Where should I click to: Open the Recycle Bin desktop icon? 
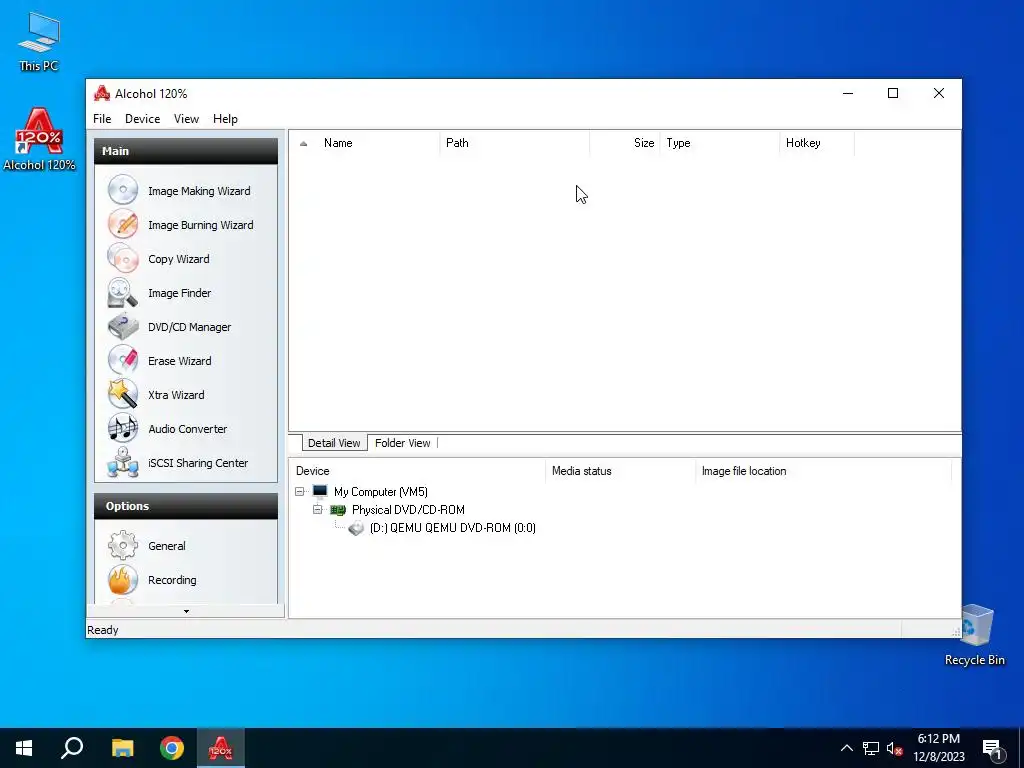pyautogui.click(x=974, y=635)
